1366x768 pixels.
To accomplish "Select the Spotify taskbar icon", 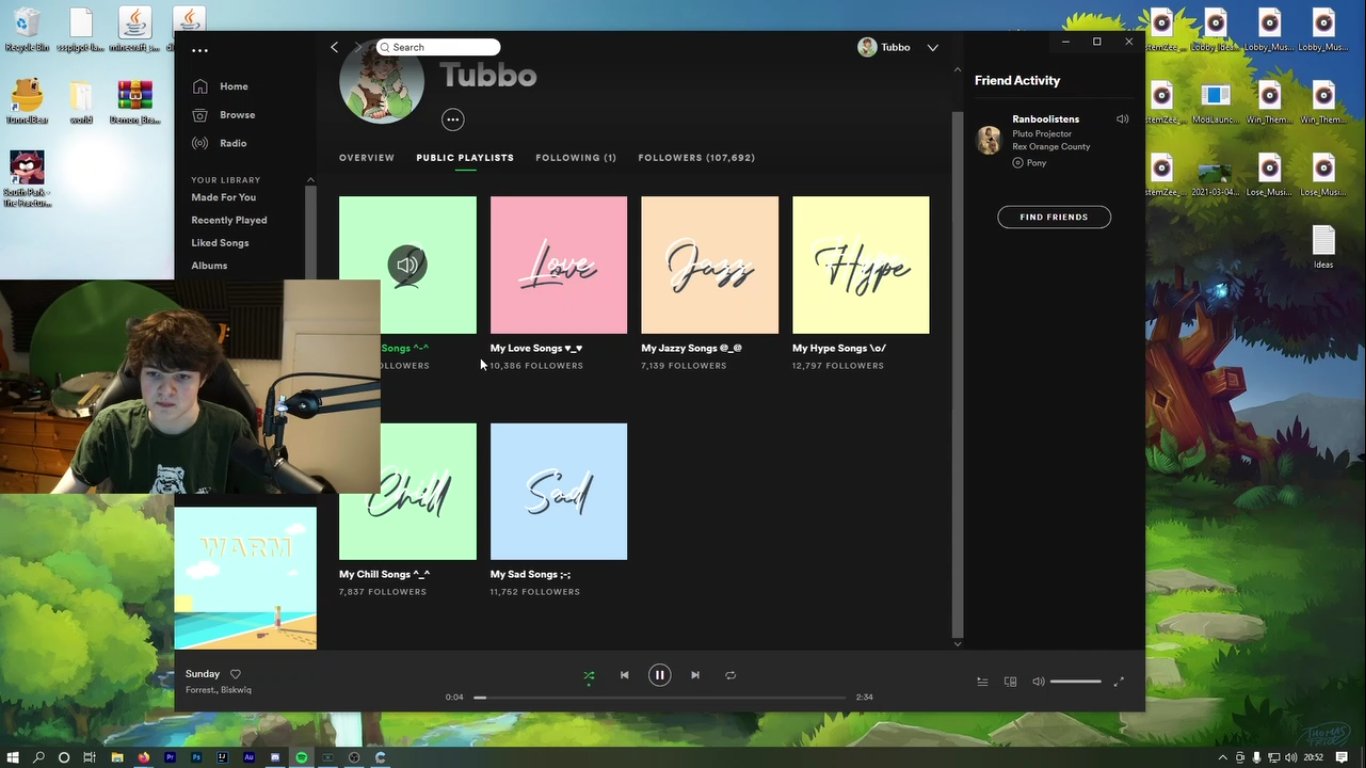I will point(302,757).
